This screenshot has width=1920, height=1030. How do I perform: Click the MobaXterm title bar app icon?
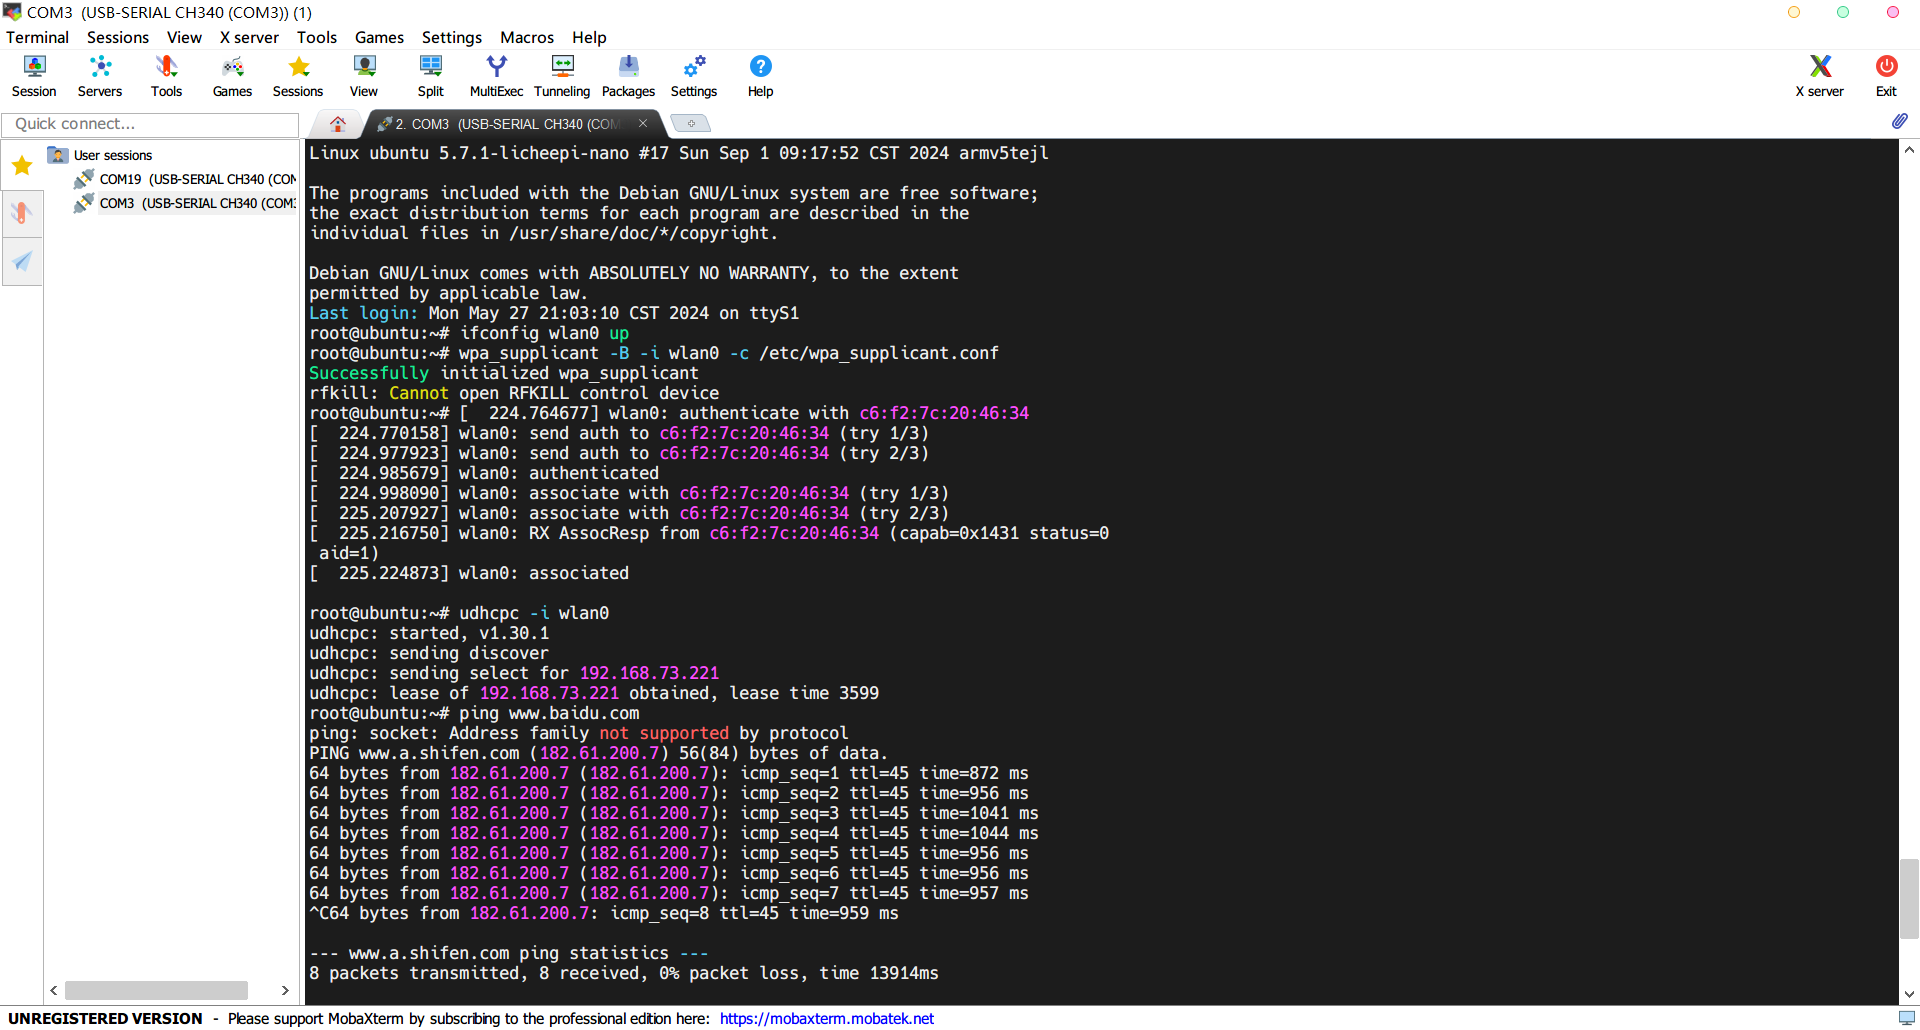[12, 12]
